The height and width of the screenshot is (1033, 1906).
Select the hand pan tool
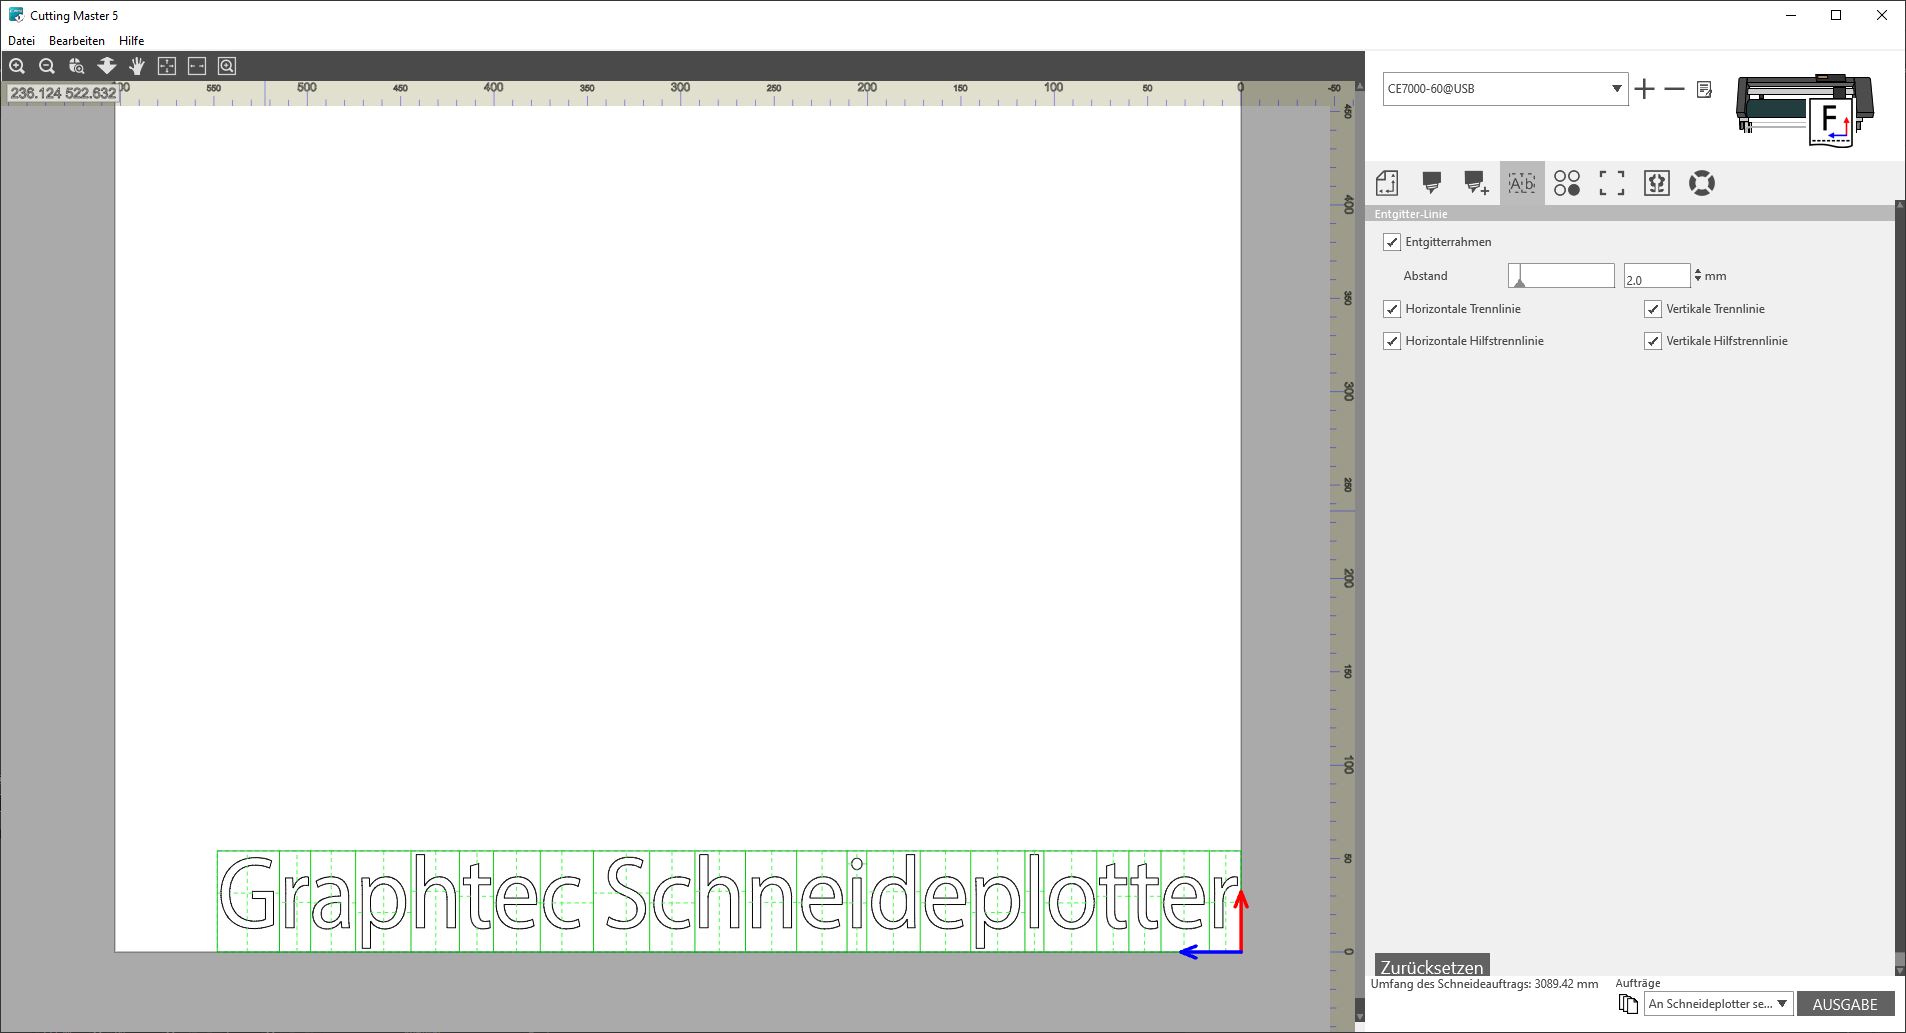pyautogui.click(x=137, y=66)
